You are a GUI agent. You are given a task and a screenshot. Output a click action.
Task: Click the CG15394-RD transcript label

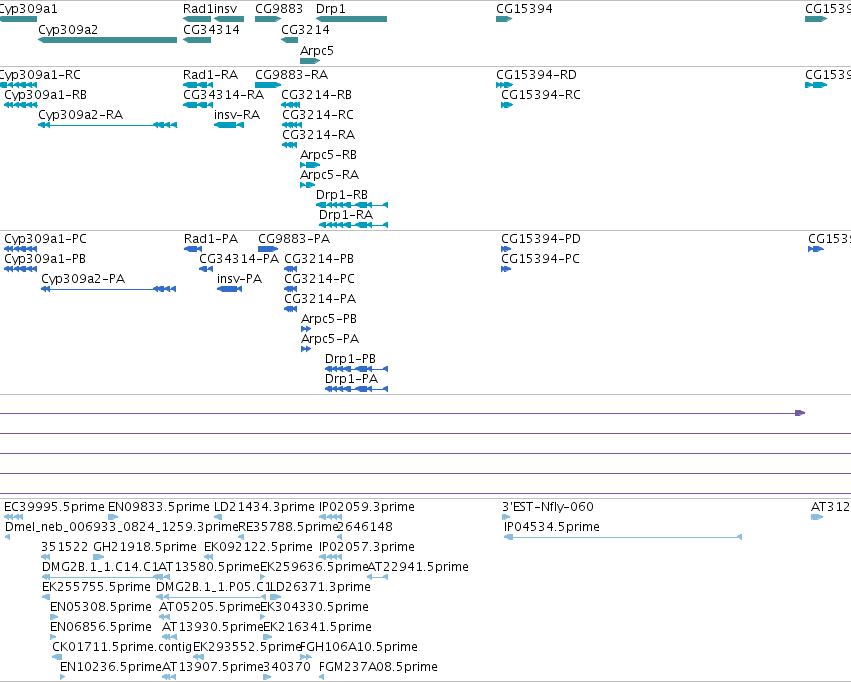point(536,74)
